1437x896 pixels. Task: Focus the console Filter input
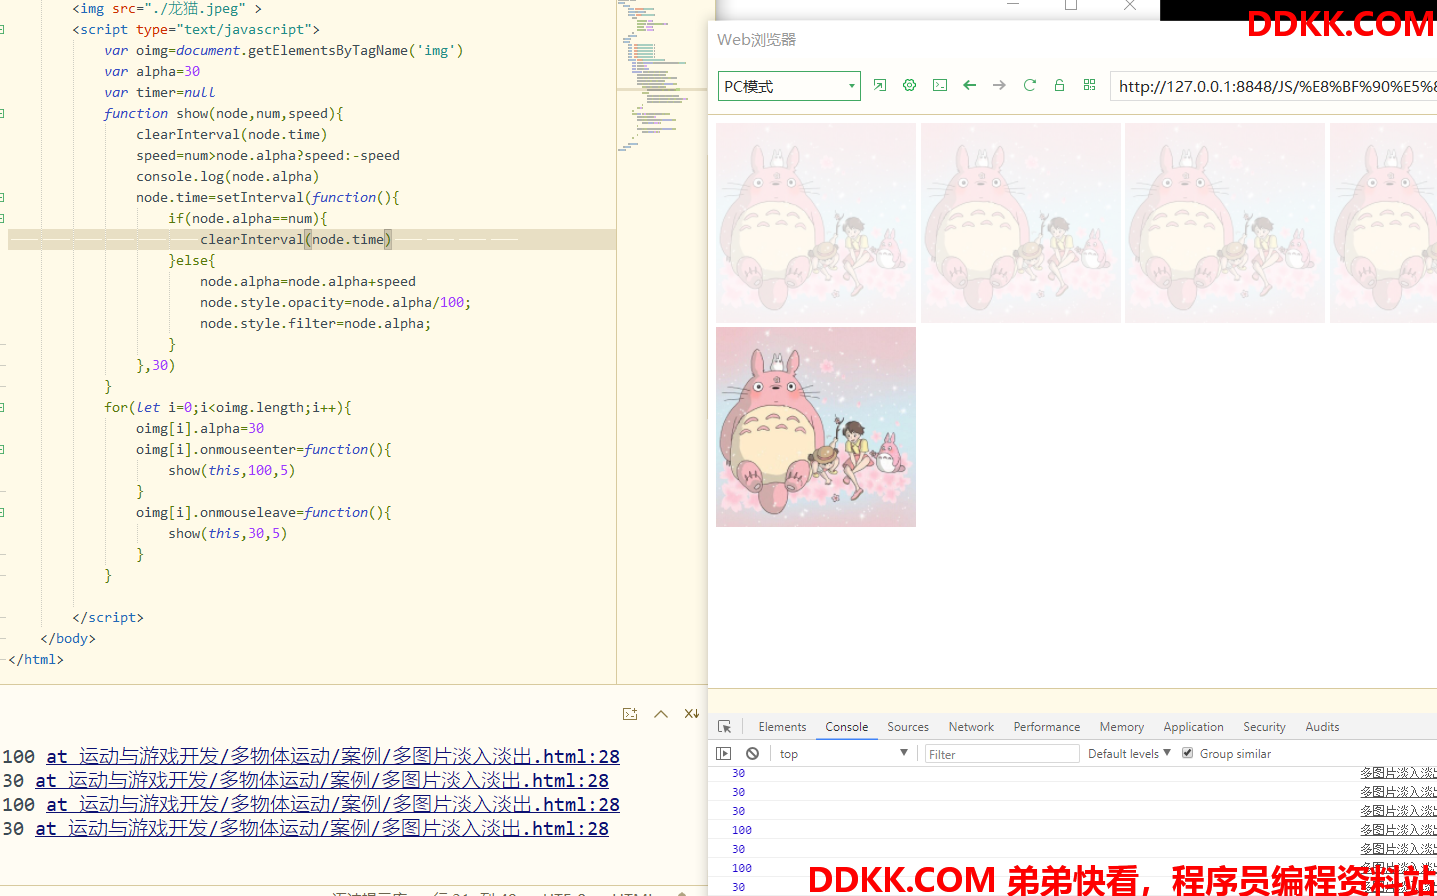[x=1002, y=754]
